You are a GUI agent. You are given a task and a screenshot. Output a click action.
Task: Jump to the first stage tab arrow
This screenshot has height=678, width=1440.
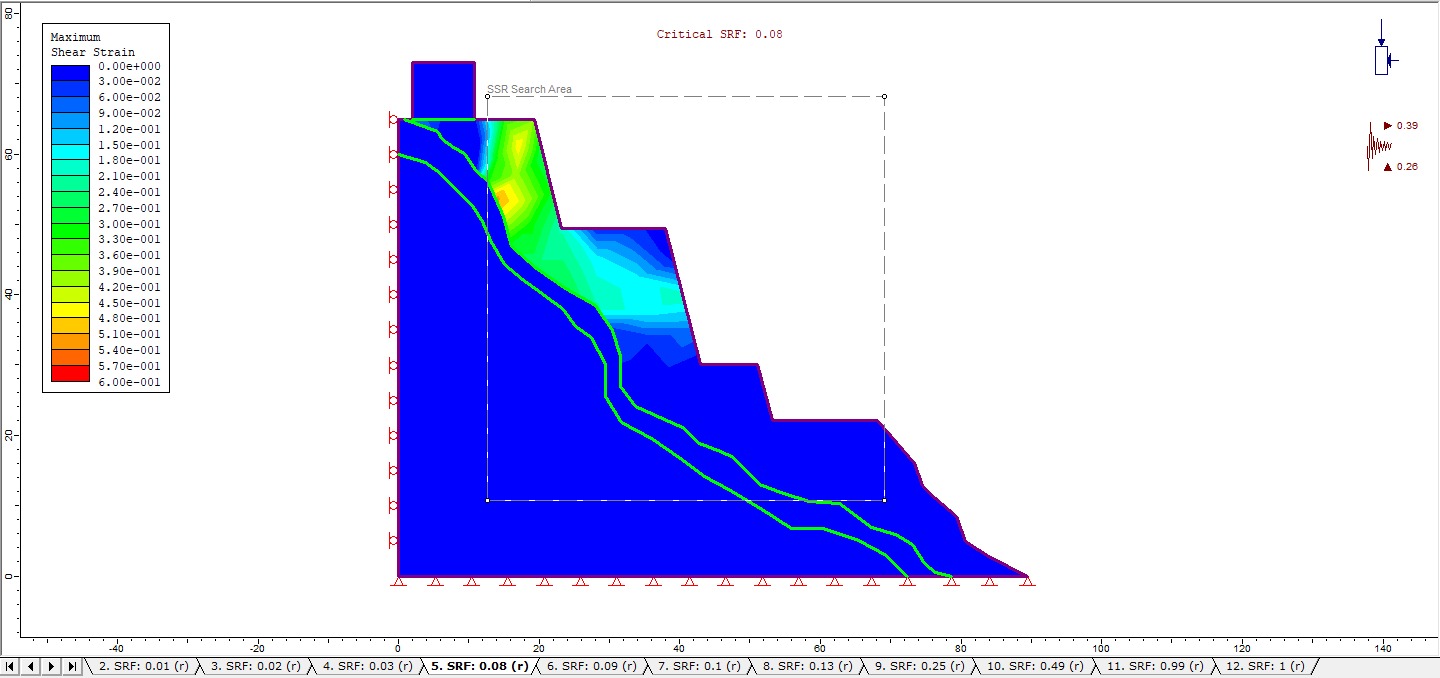pos(10,666)
